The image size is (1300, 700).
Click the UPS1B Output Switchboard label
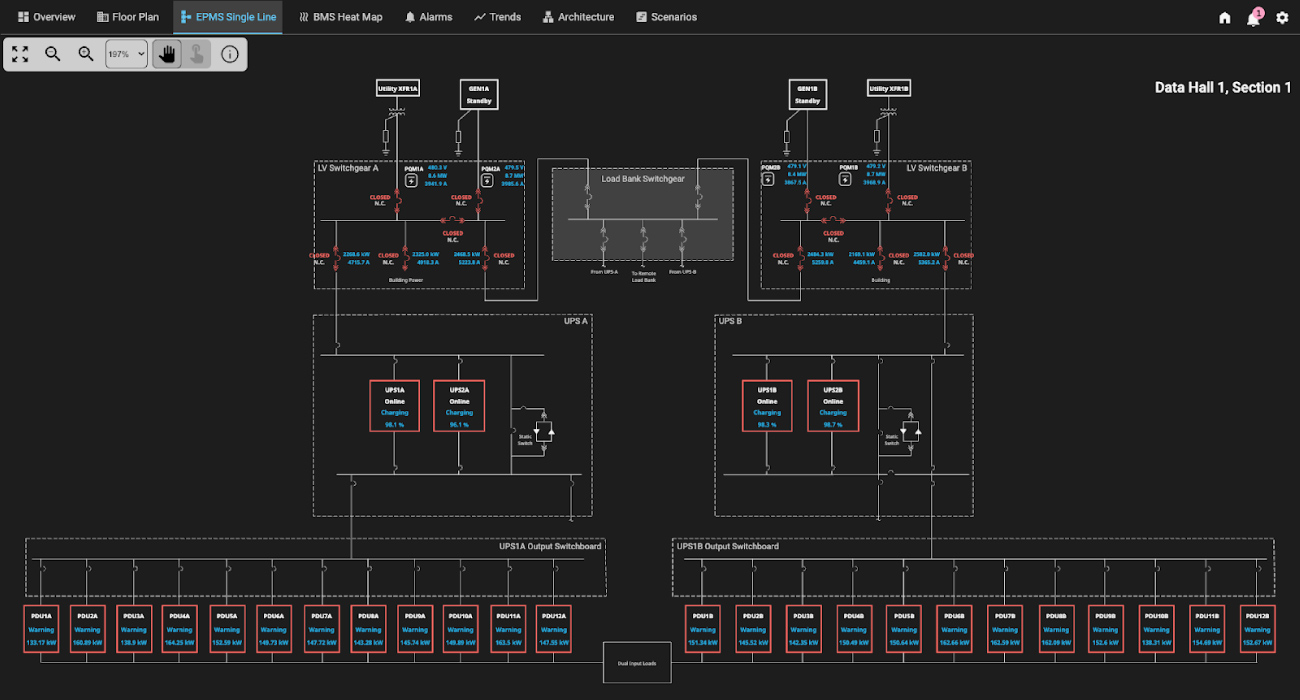[728, 546]
